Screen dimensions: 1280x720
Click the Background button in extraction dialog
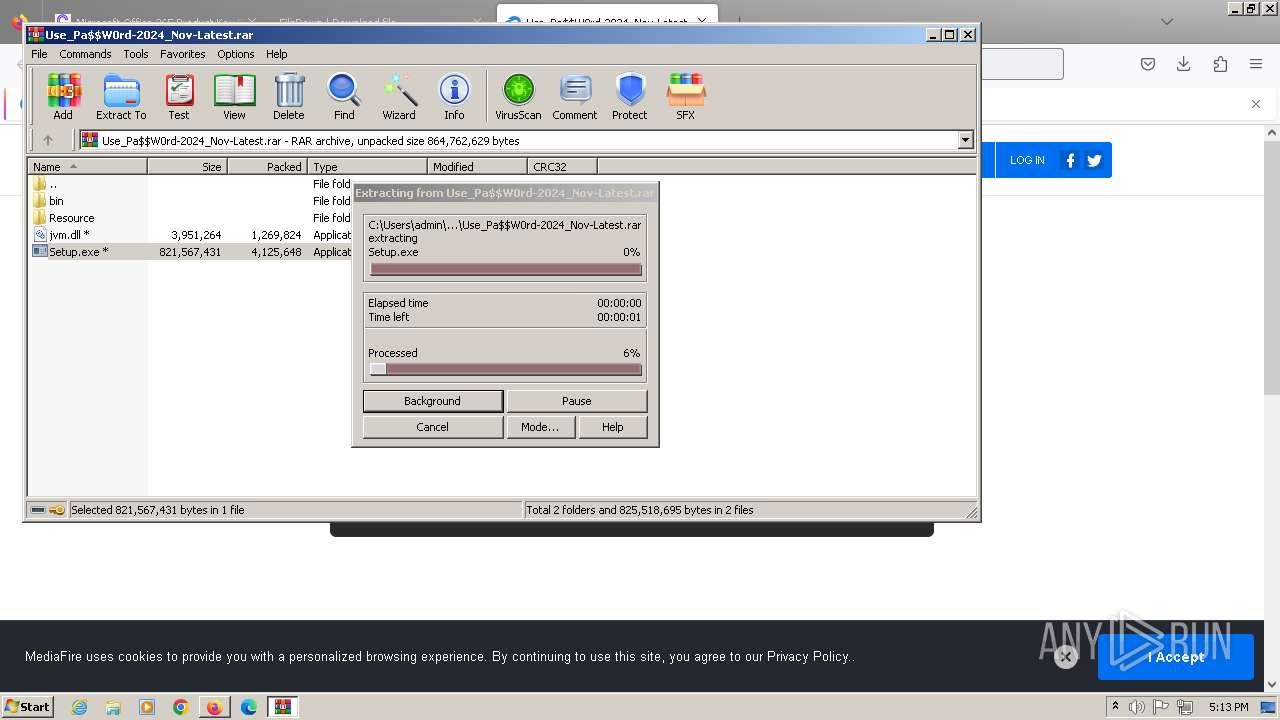pyautogui.click(x=432, y=401)
